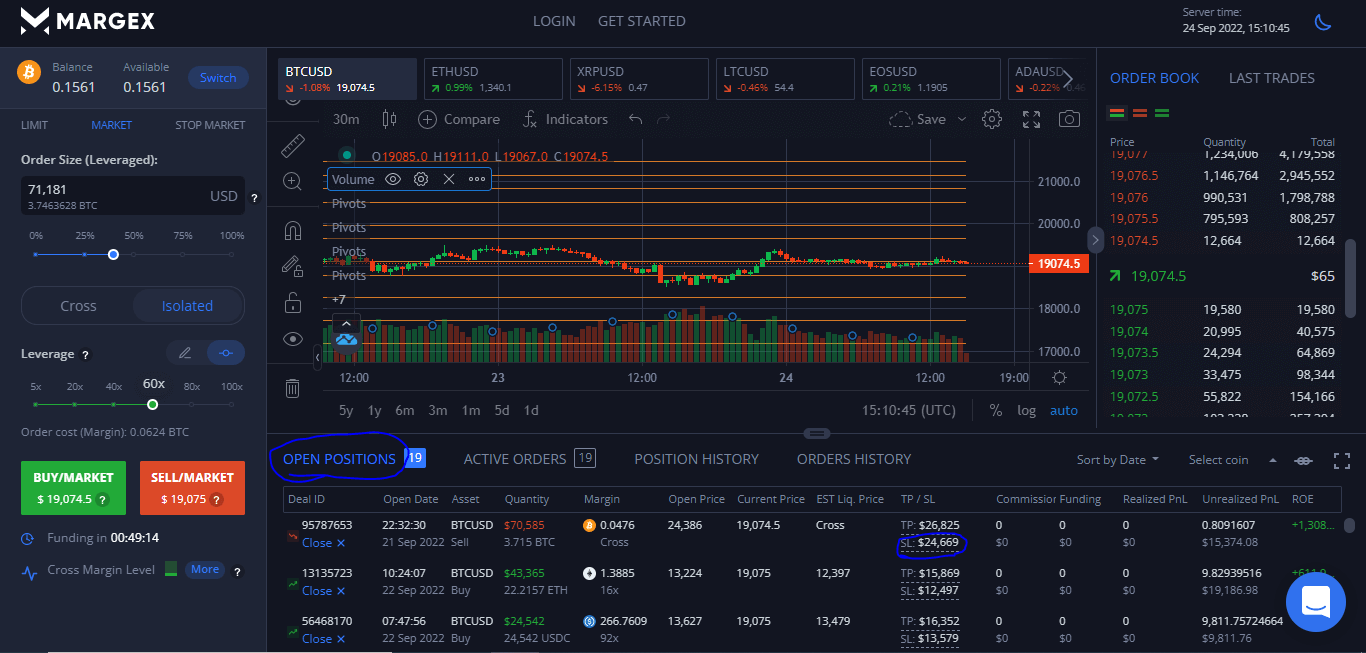1366x653 pixels.
Task: Open Volume indicator settings gear
Action: (x=421, y=179)
